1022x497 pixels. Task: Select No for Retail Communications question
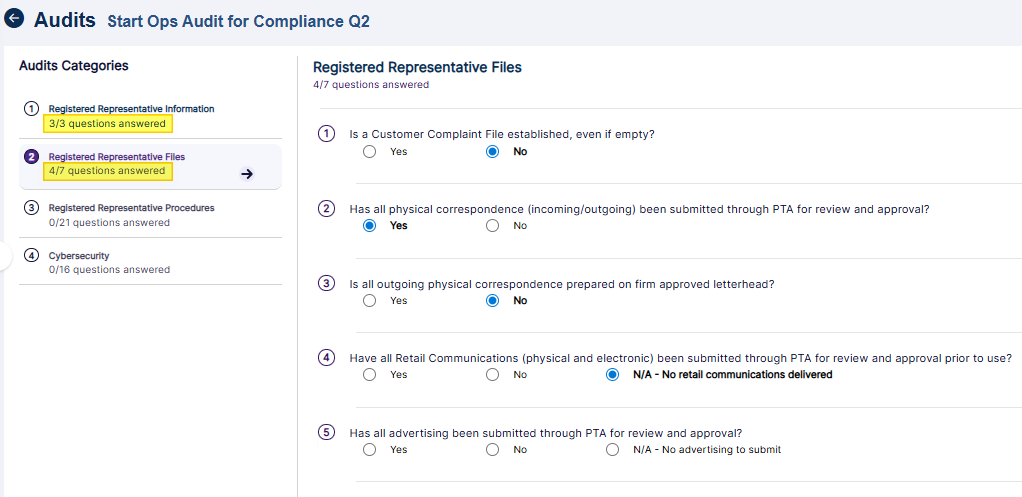click(492, 375)
